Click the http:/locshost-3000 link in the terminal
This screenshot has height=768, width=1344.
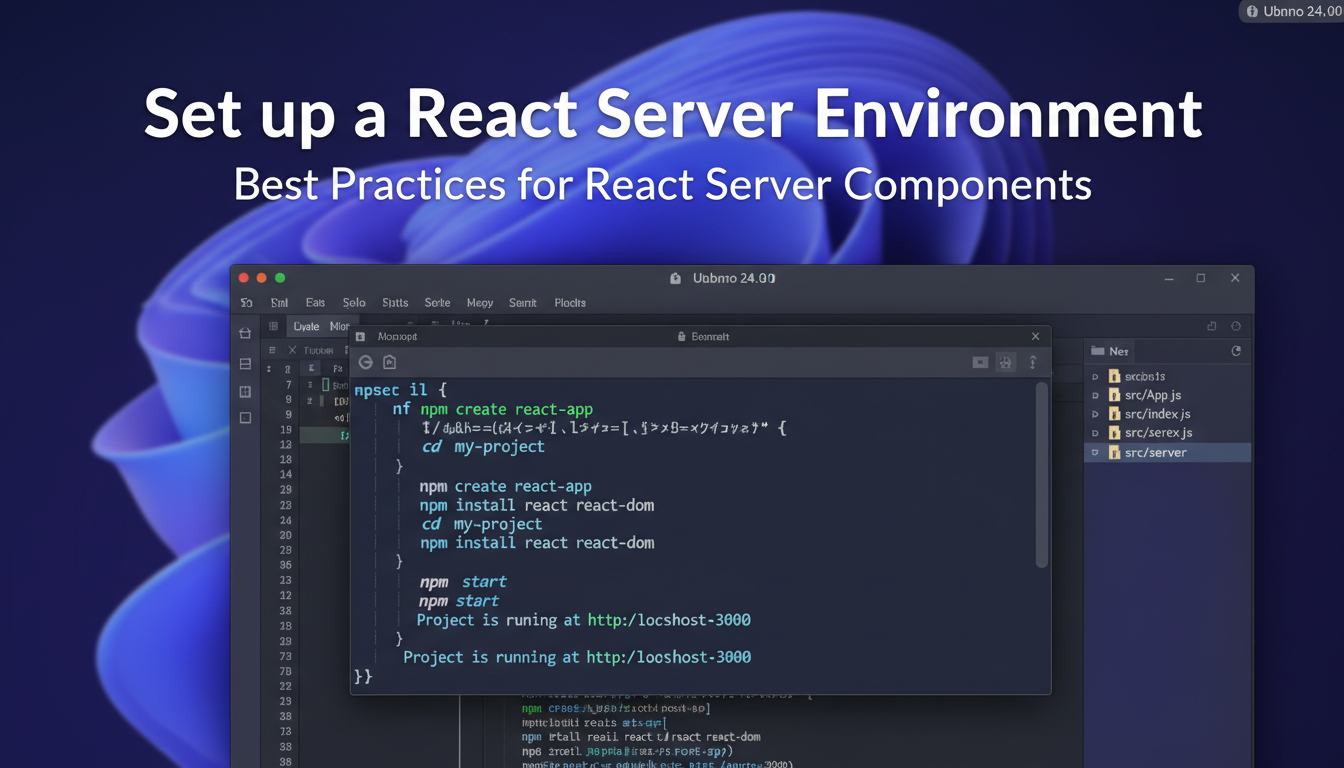(669, 620)
